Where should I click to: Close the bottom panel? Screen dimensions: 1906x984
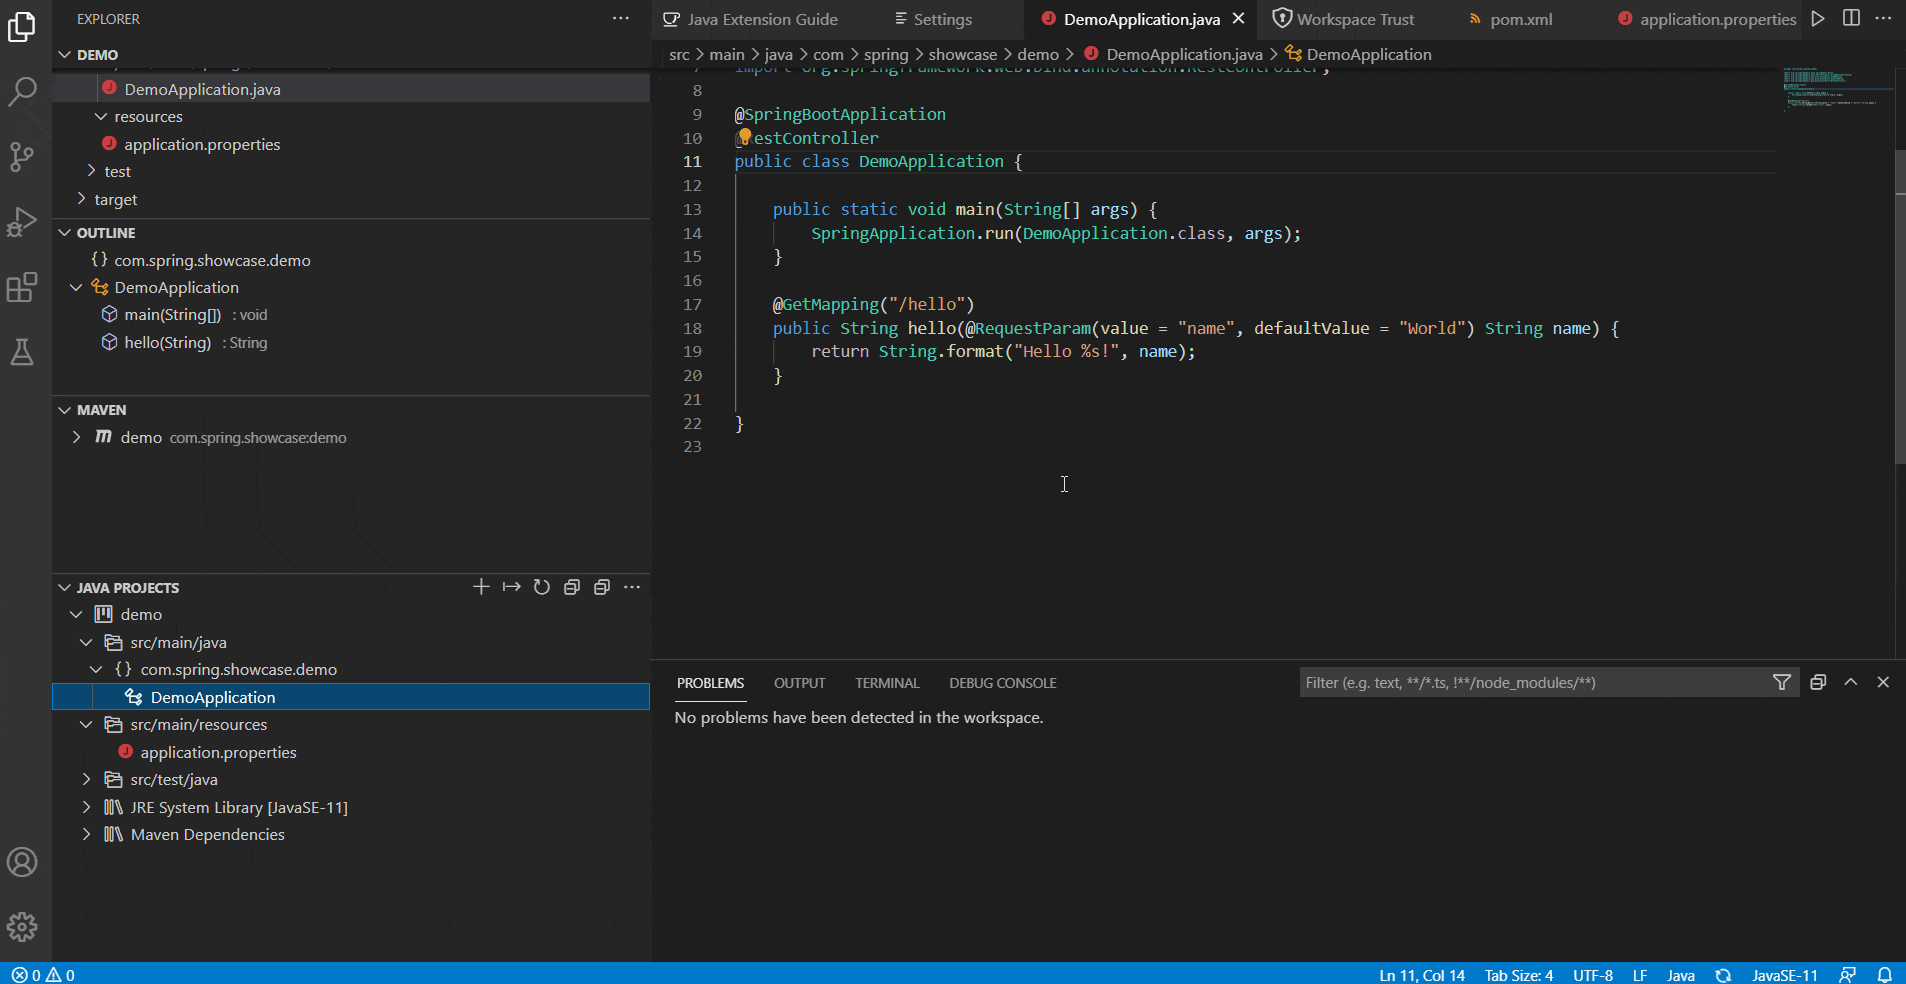[1883, 682]
